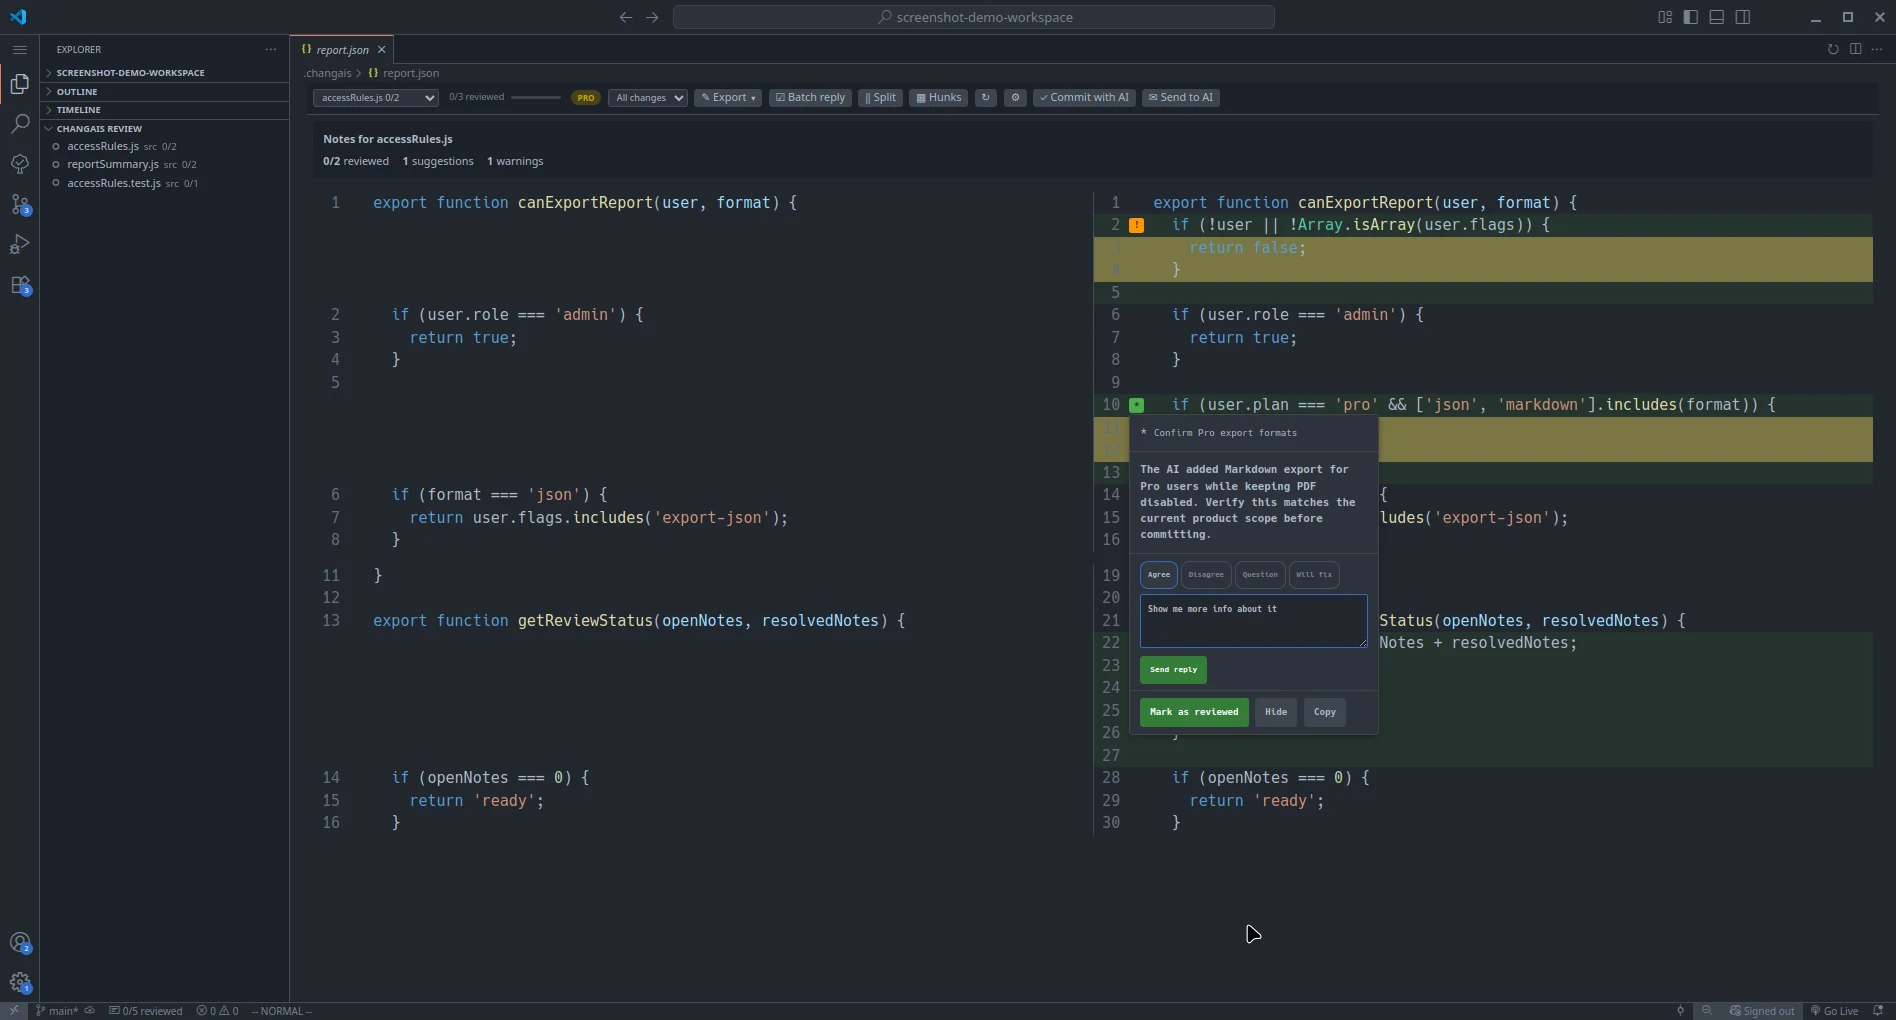Toggle the Secondary Side Bar
Image resolution: width=1896 pixels, height=1020 pixels.
coord(1743,17)
